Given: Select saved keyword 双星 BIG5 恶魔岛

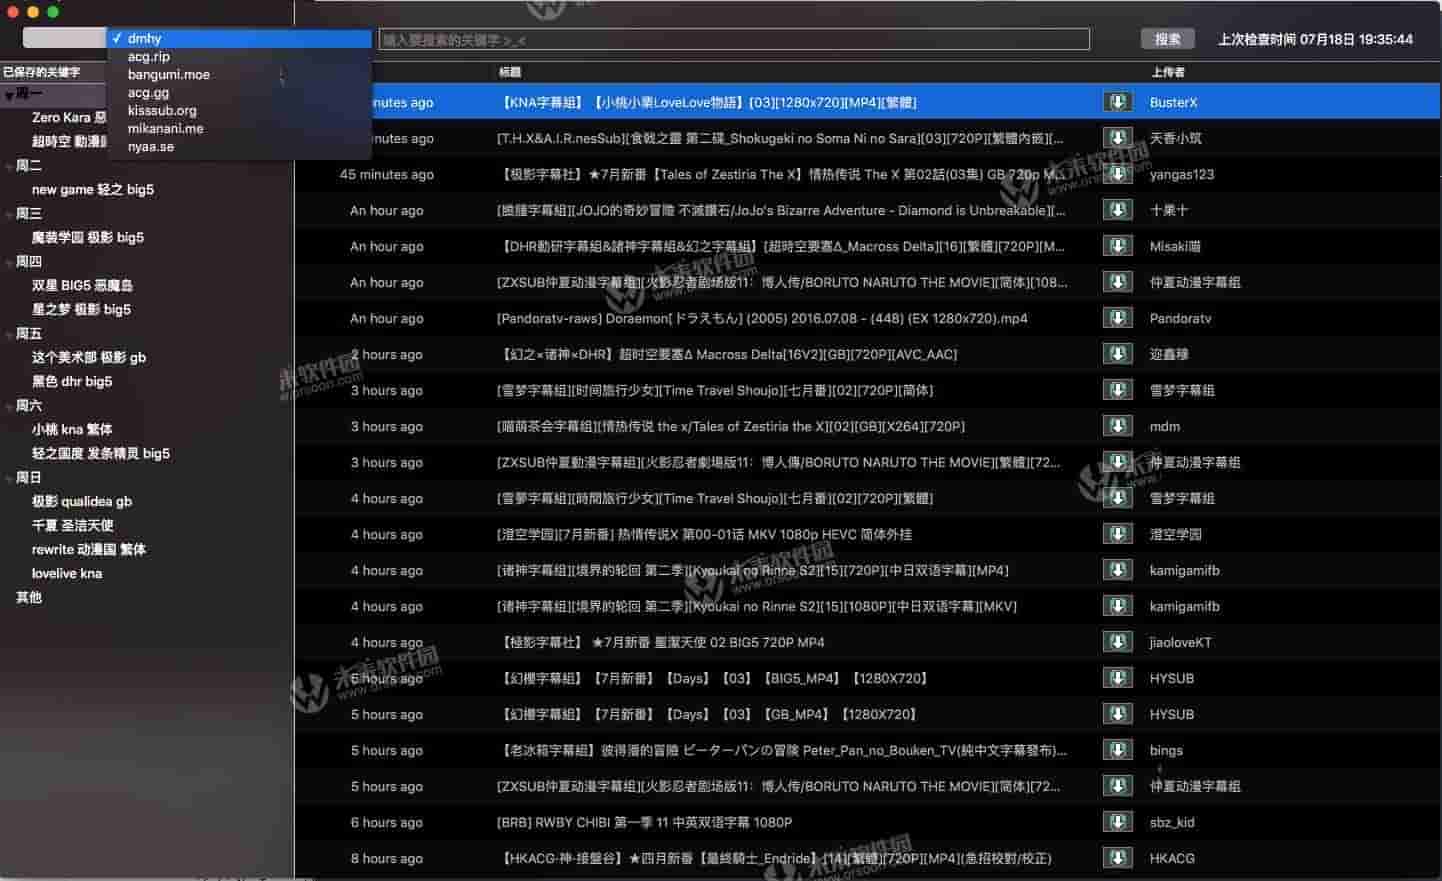Looking at the screenshot, I should 82,285.
